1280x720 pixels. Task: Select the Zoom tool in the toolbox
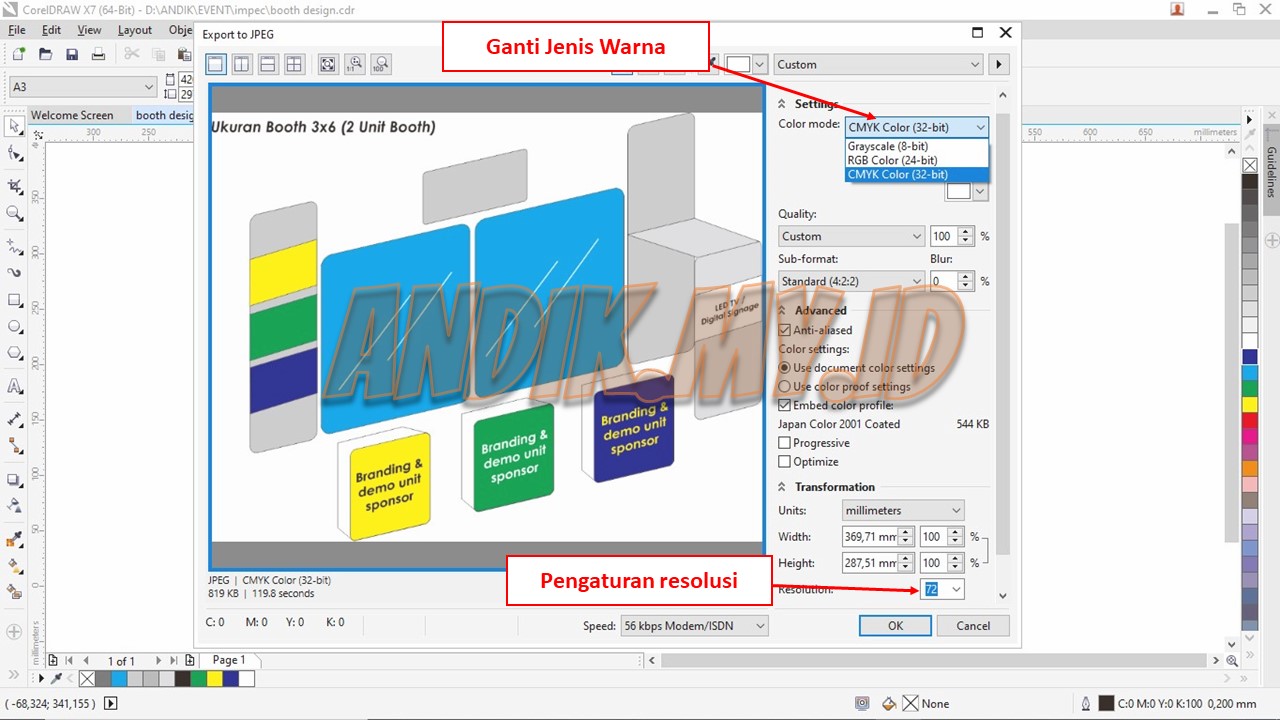click(14, 213)
